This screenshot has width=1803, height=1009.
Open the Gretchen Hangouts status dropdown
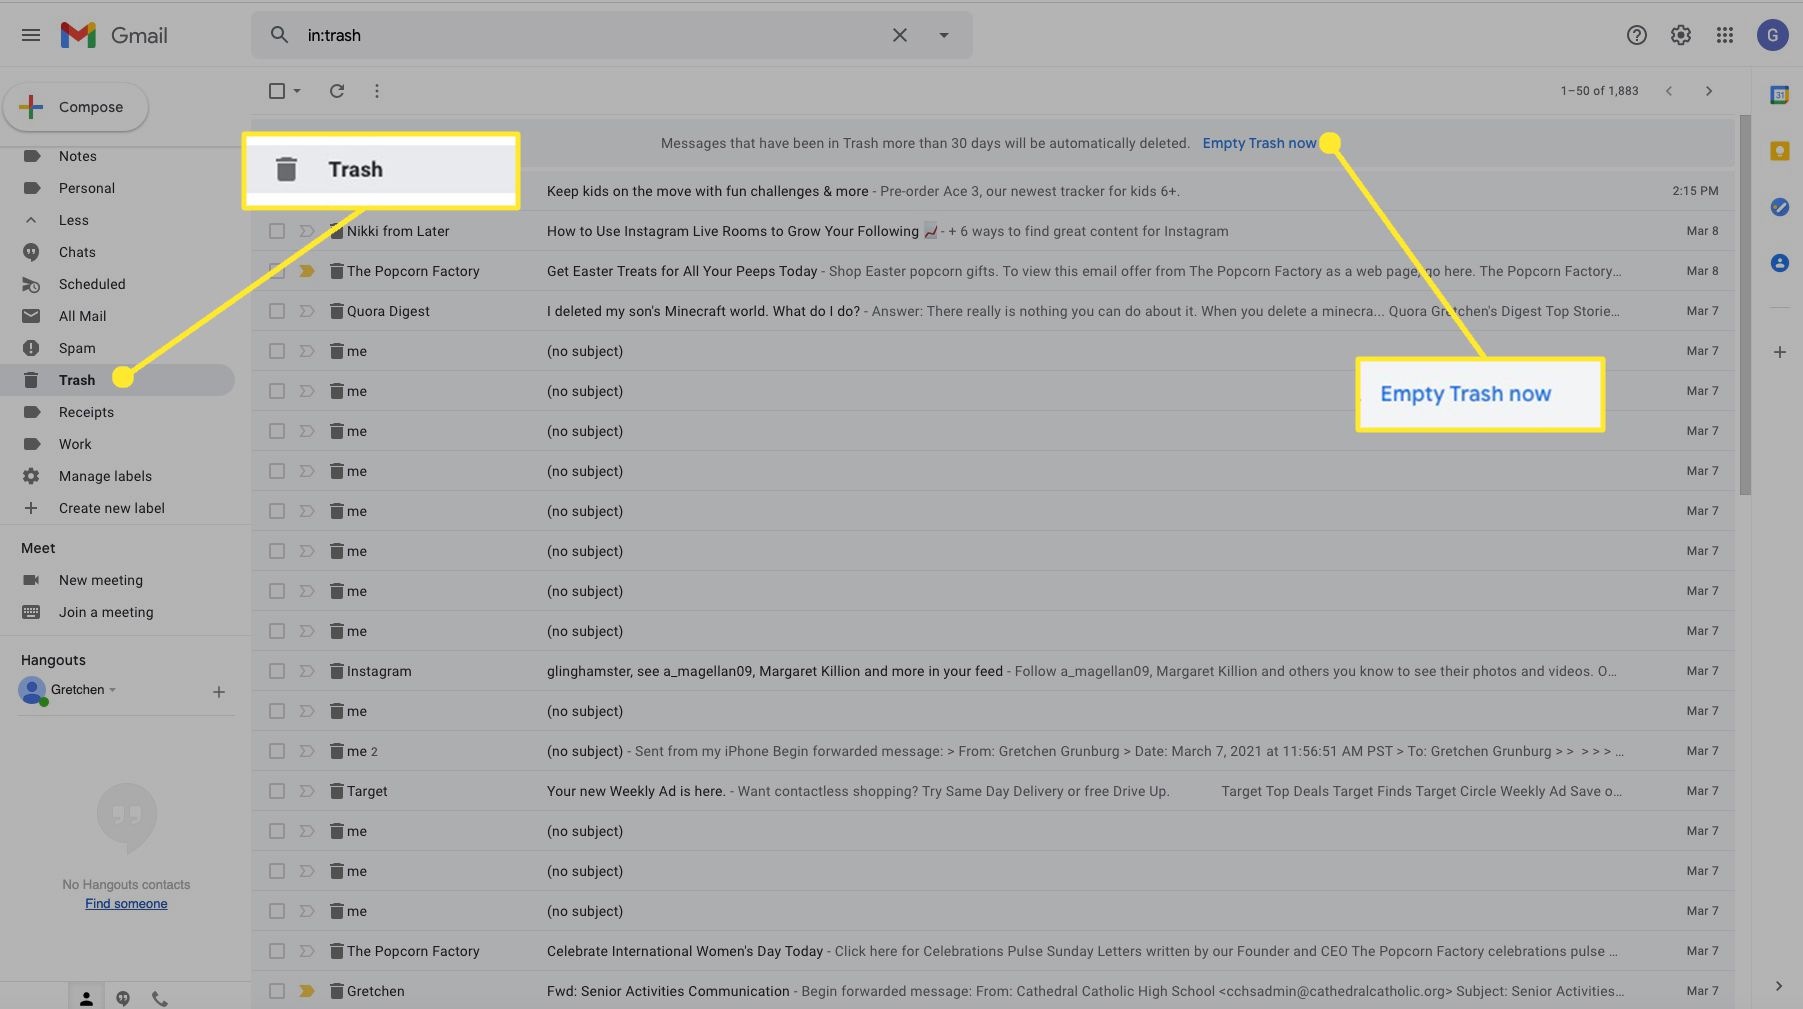(x=112, y=690)
